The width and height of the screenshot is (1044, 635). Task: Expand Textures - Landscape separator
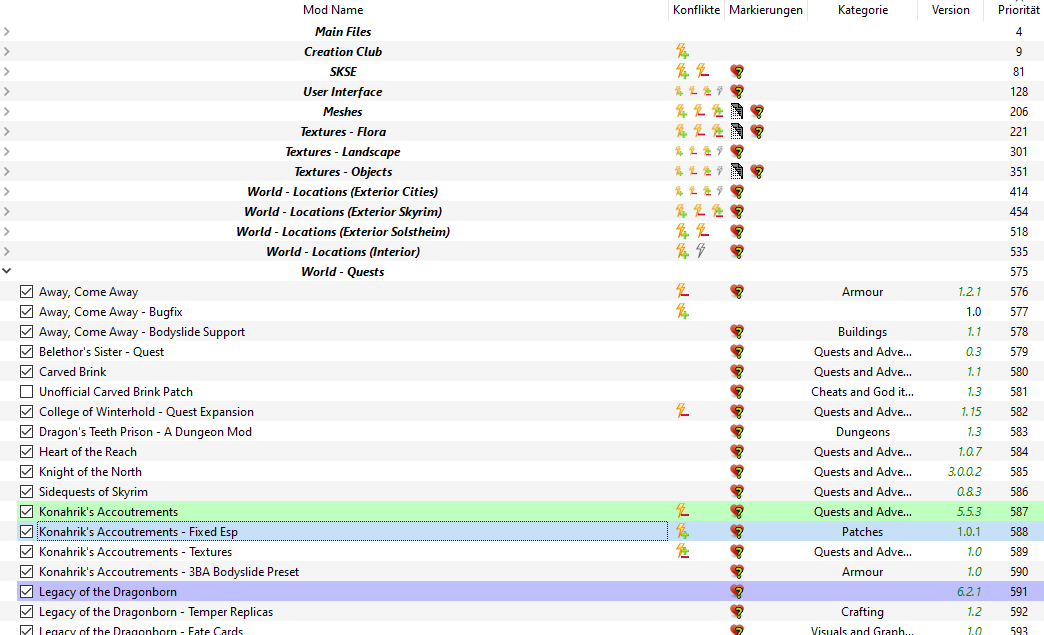click(x=7, y=151)
